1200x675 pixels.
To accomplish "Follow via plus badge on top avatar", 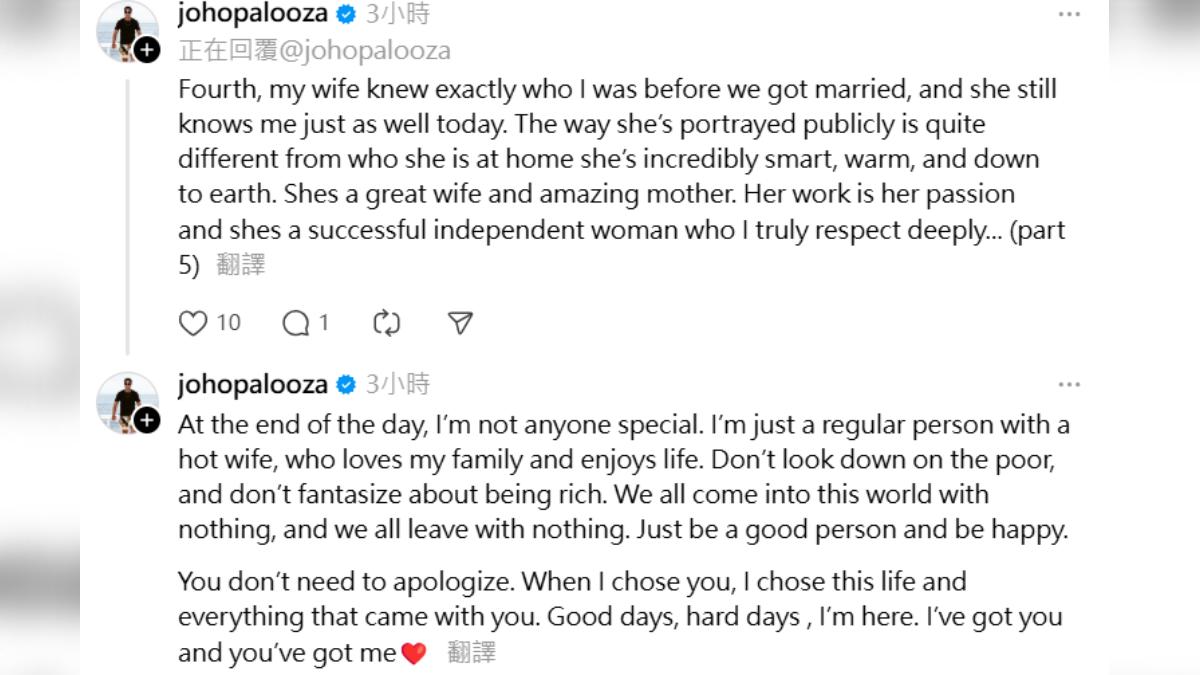I will (147, 49).
